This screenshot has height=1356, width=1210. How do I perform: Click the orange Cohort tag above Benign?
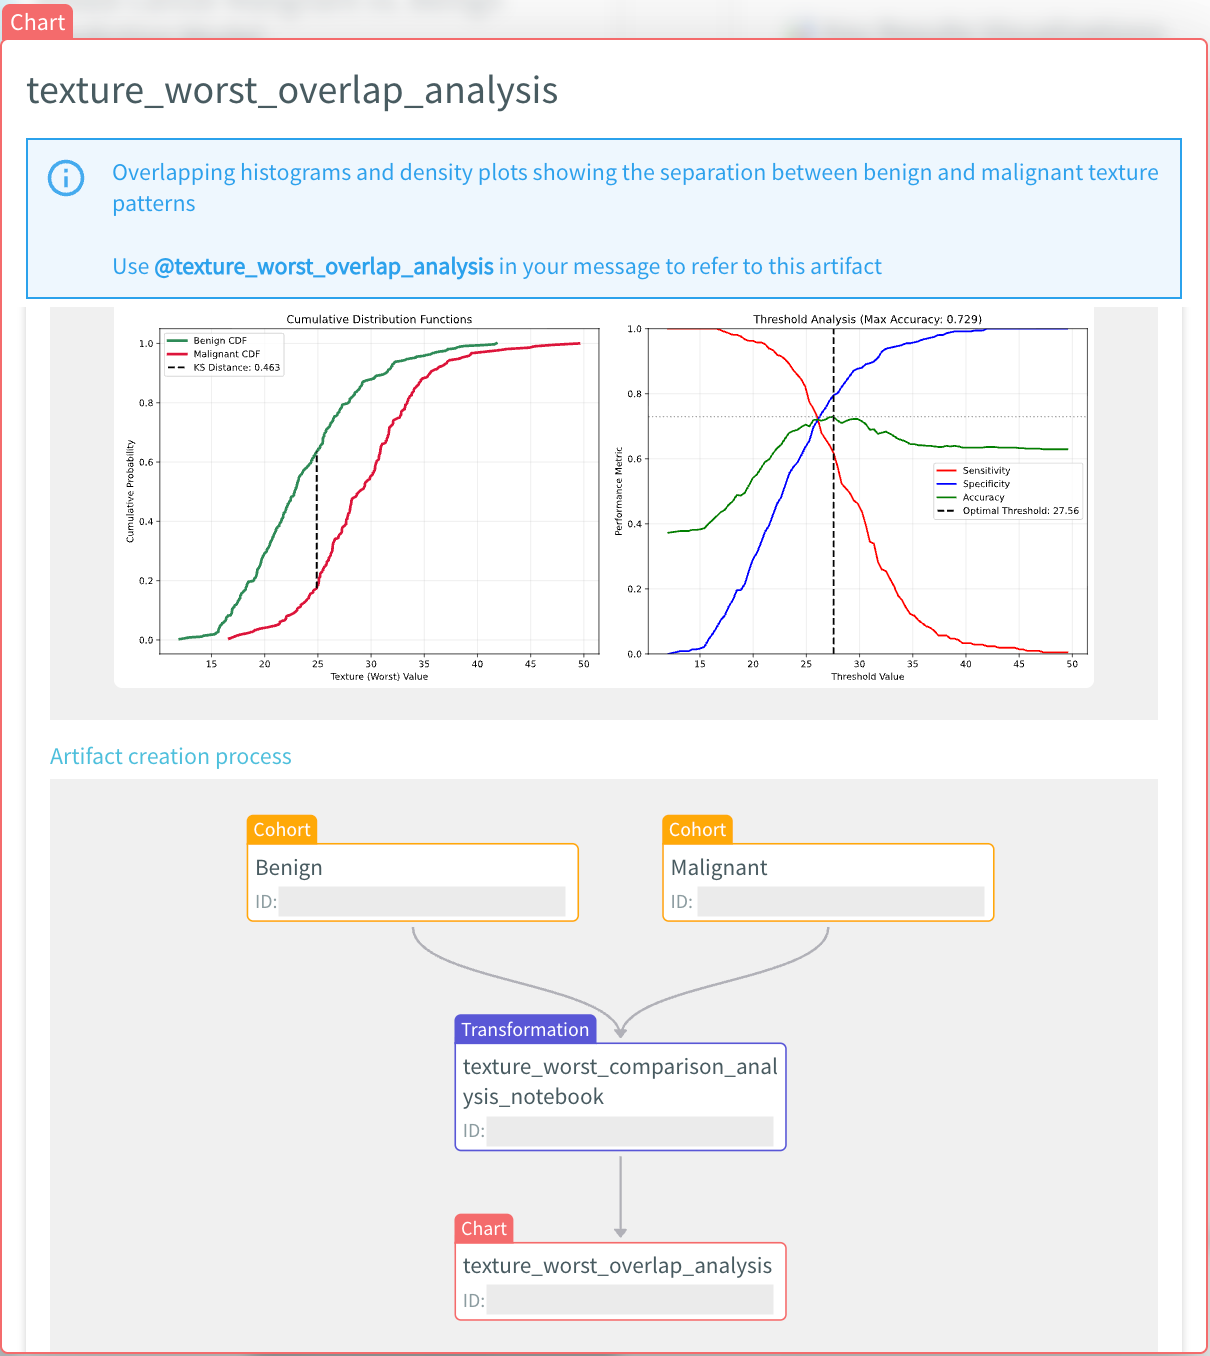(282, 829)
